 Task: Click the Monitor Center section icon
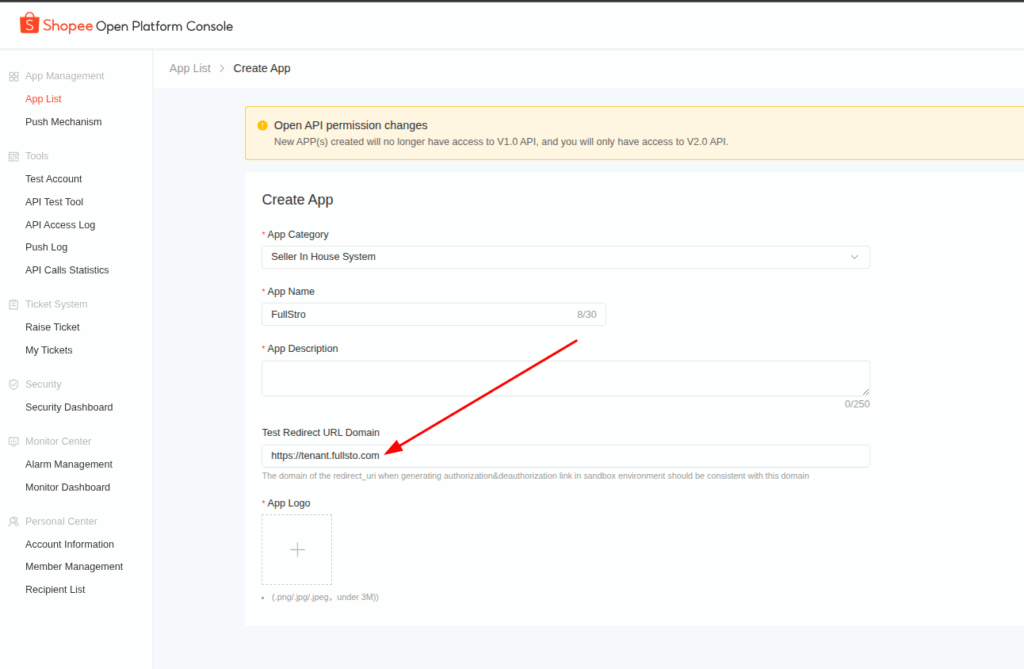click(14, 442)
